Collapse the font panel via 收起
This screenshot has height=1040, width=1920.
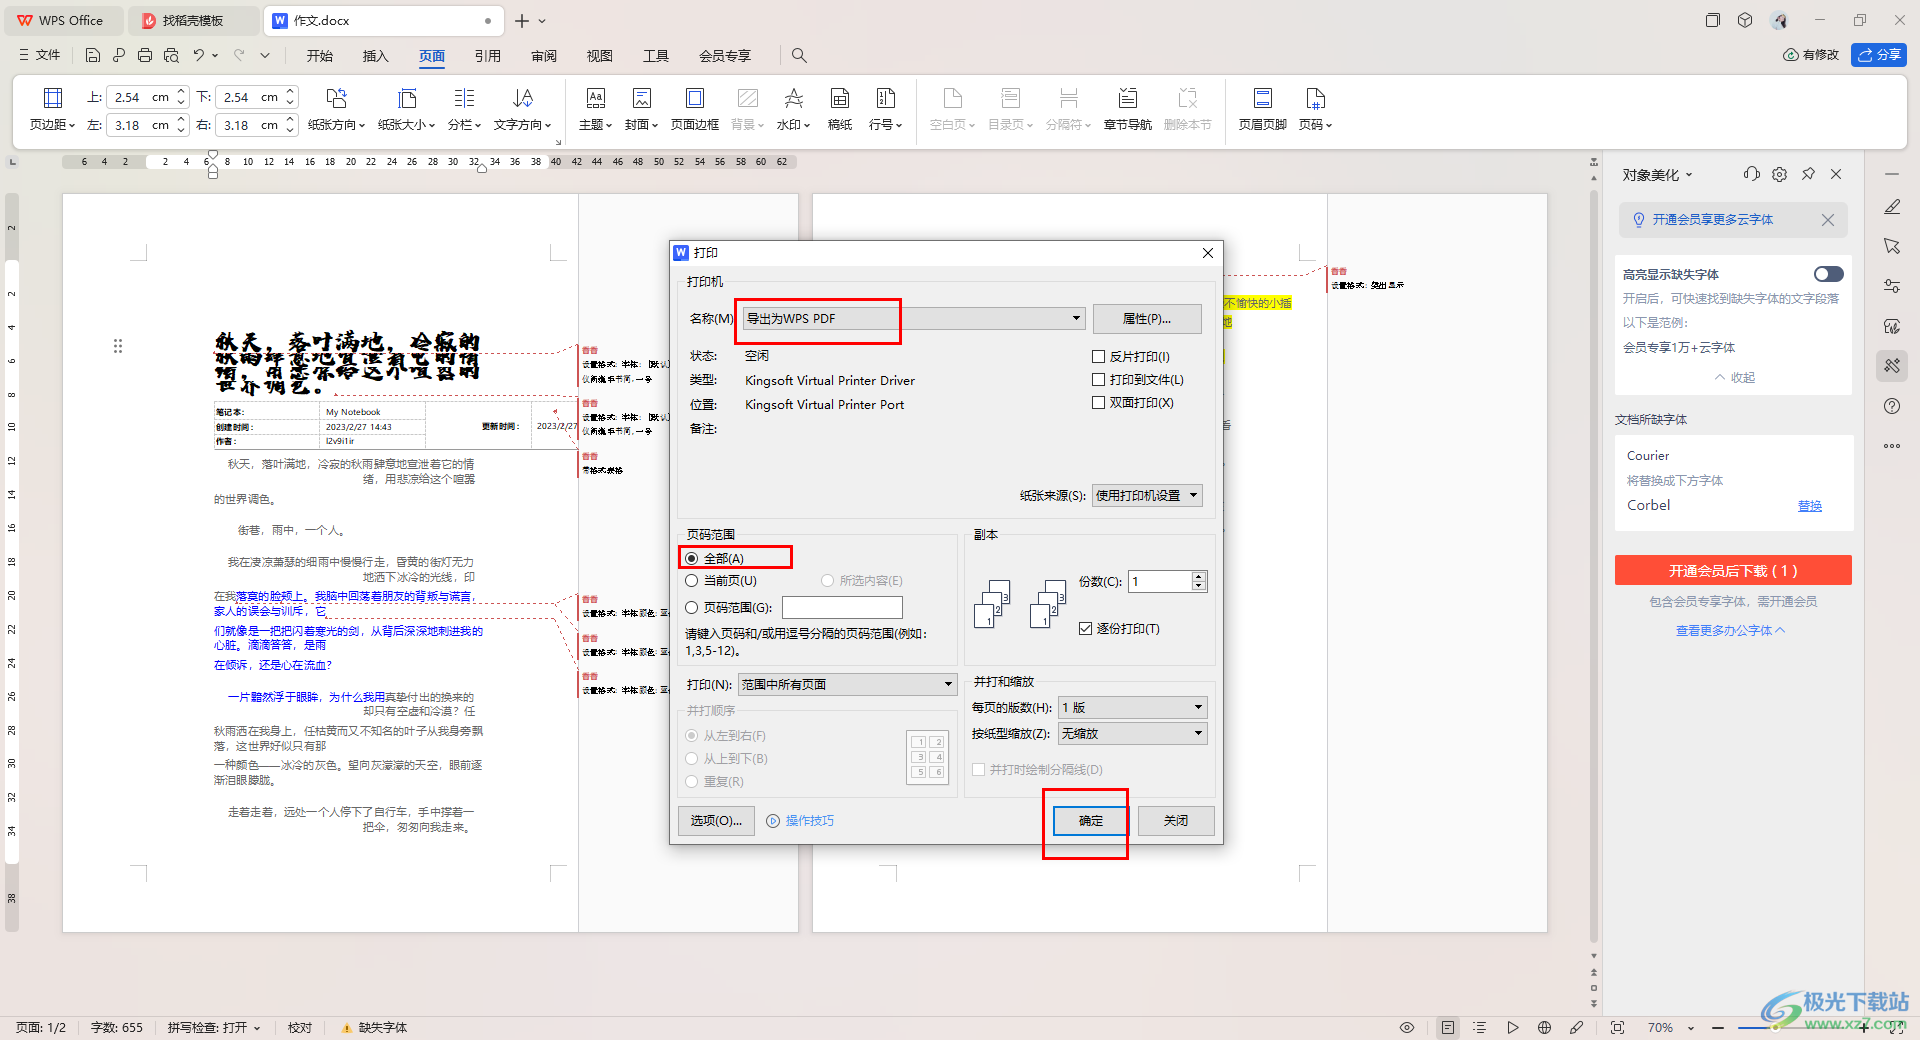[1735, 377]
